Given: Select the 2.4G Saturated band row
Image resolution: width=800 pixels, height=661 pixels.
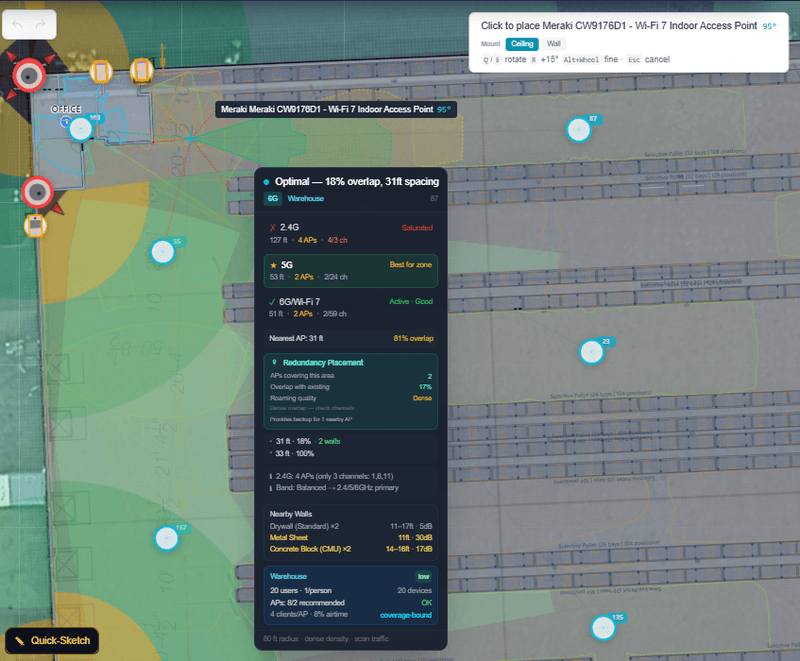Looking at the screenshot, I should pos(351,234).
